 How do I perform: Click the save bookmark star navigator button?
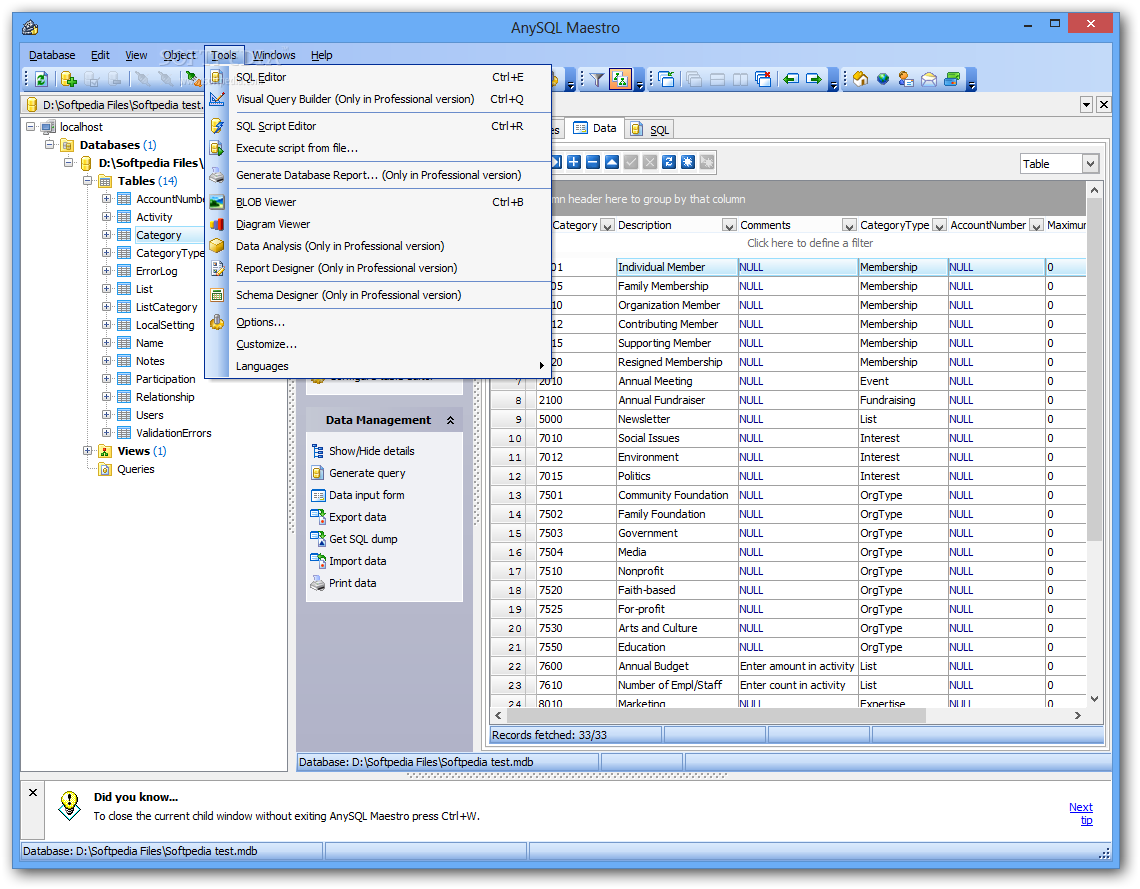pos(688,162)
